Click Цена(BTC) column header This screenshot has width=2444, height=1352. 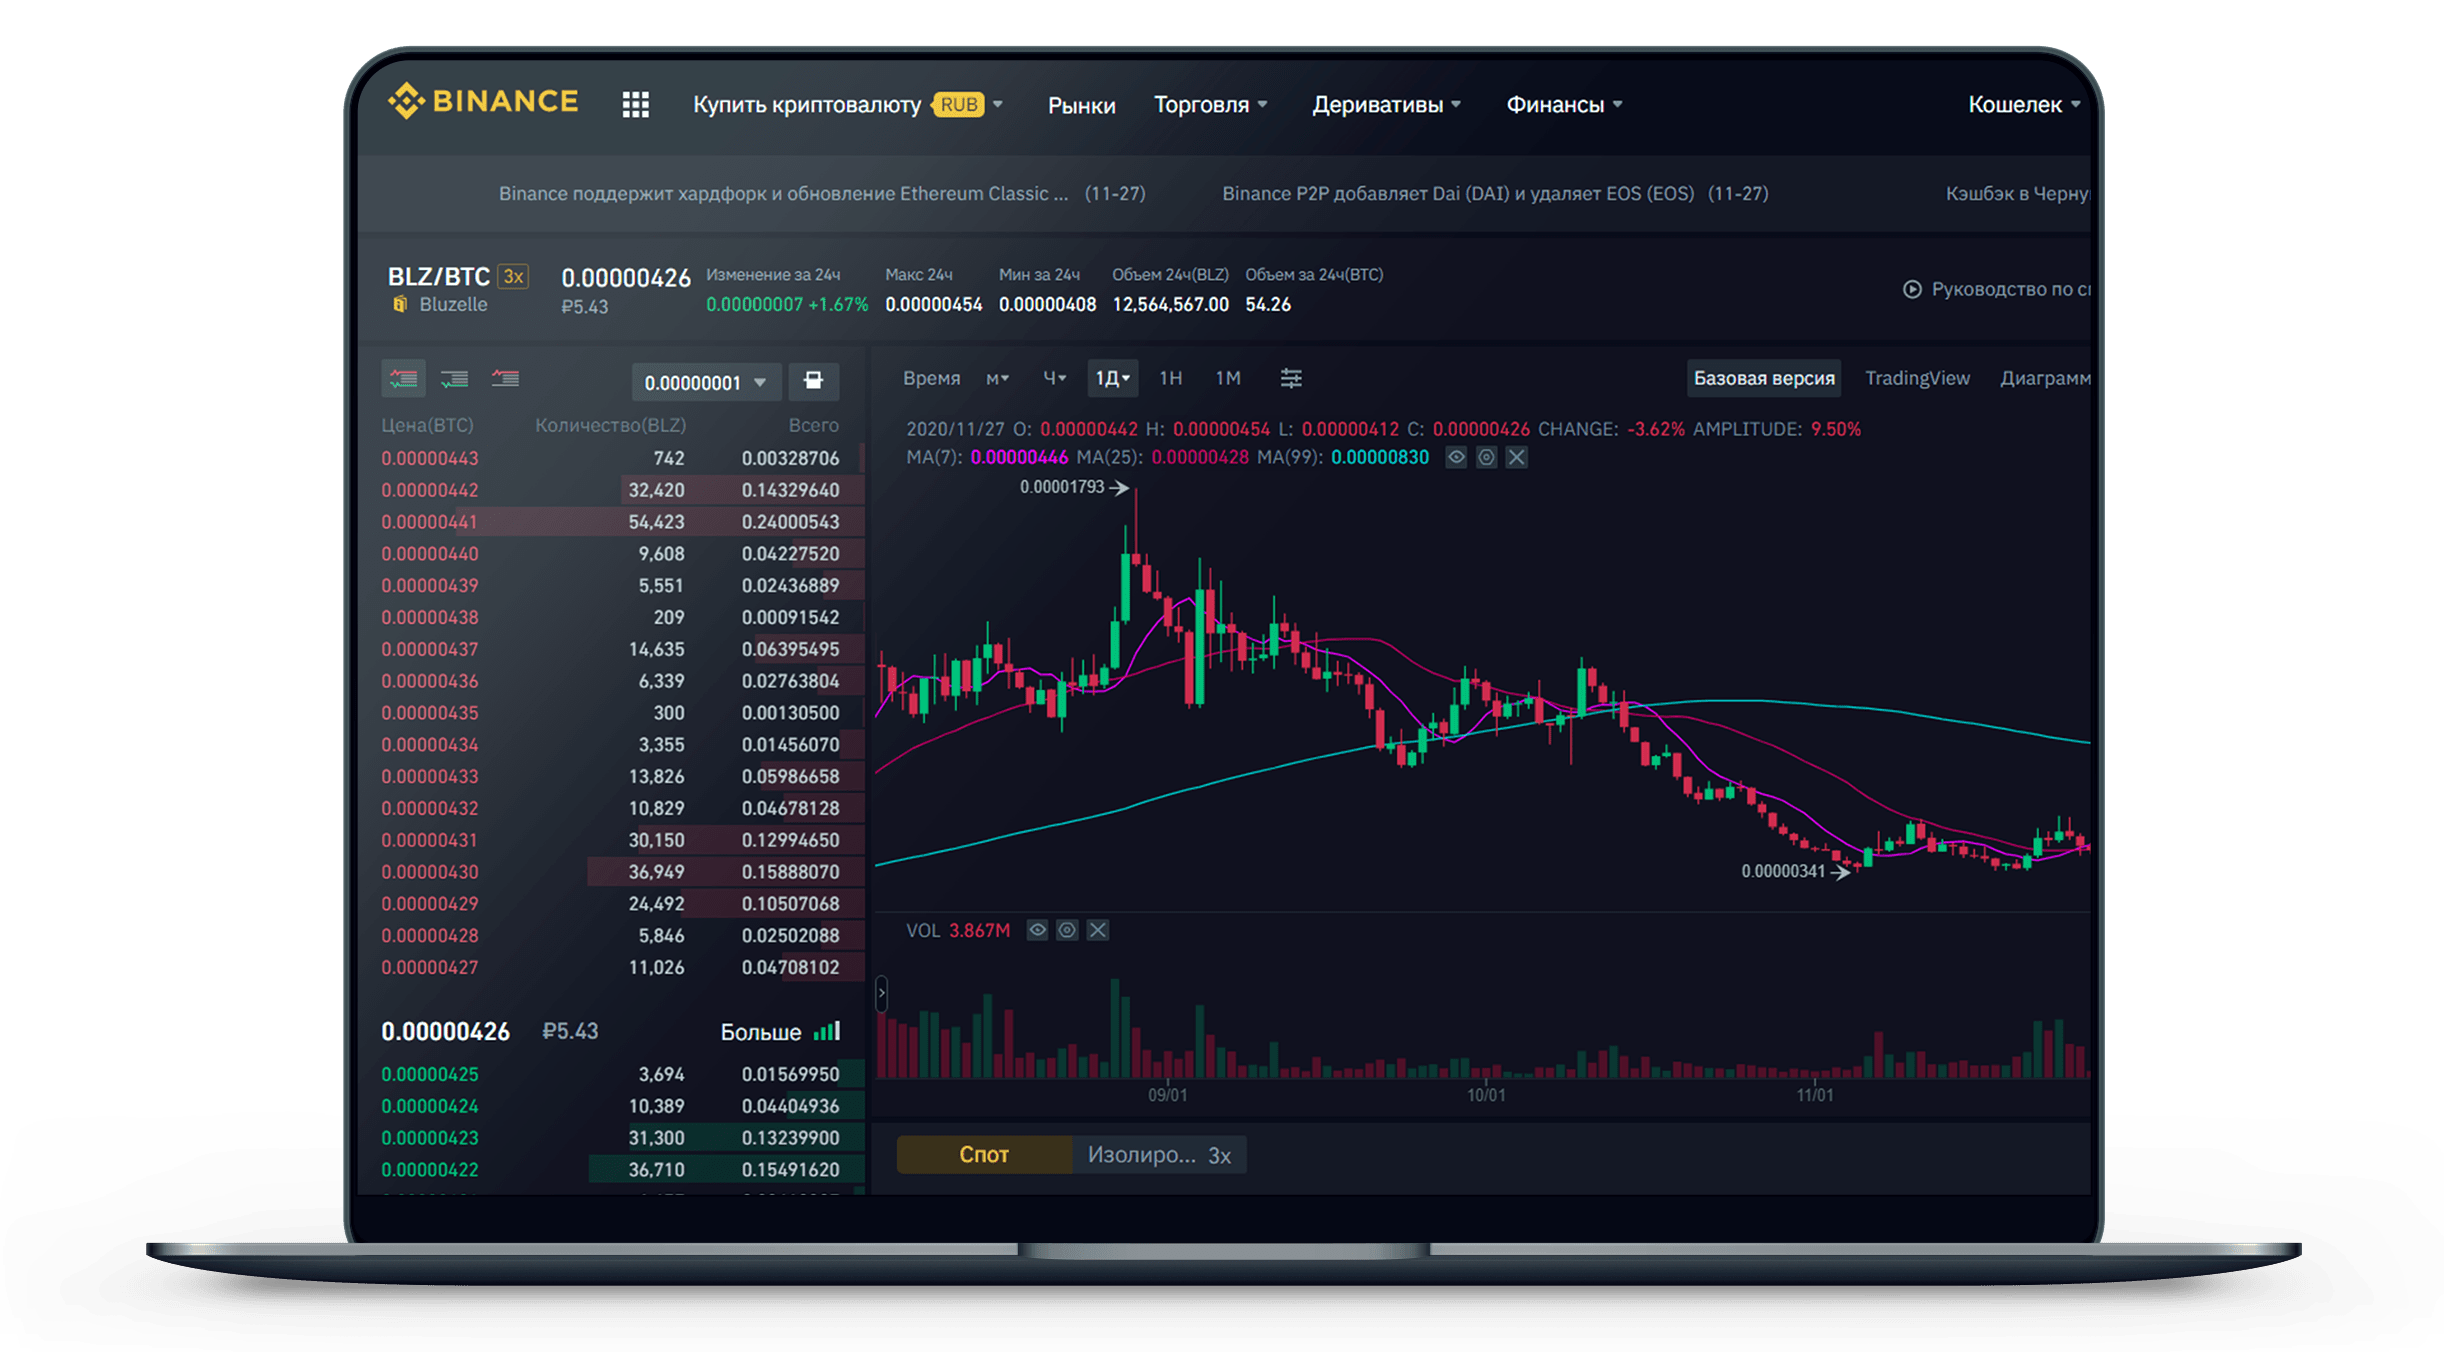coord(427,425)
